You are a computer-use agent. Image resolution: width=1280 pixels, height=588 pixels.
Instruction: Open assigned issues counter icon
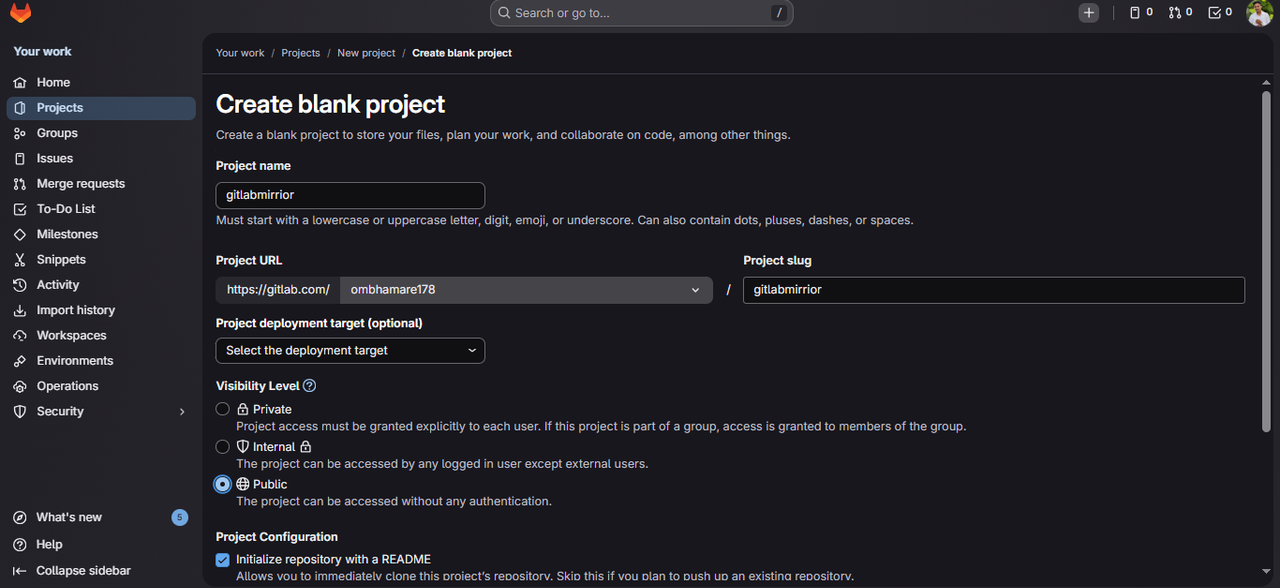point(1141,13)
